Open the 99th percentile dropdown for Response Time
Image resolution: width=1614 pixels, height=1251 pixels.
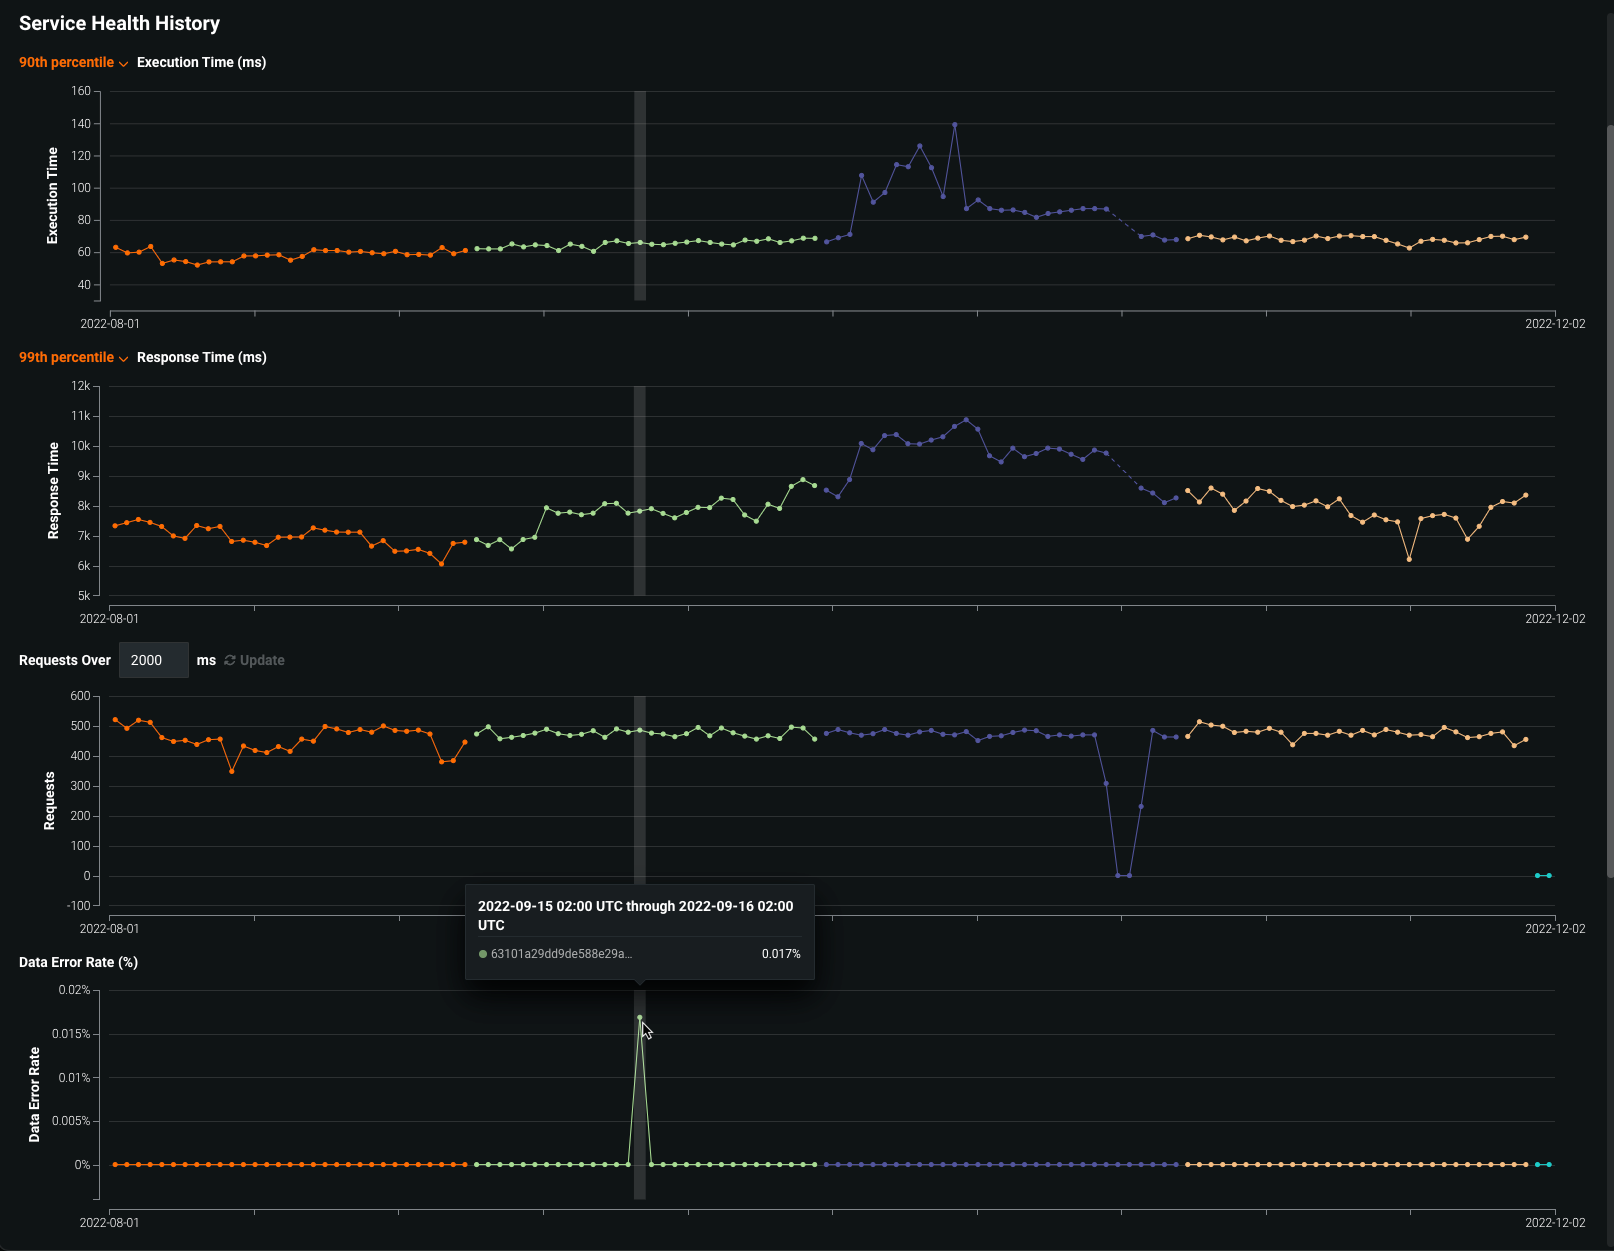[x=66, y=357]
